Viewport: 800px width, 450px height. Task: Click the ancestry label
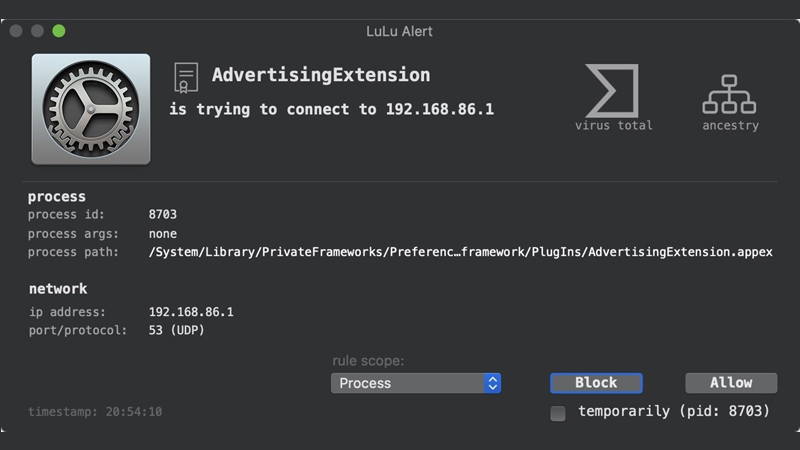(730, 126)
